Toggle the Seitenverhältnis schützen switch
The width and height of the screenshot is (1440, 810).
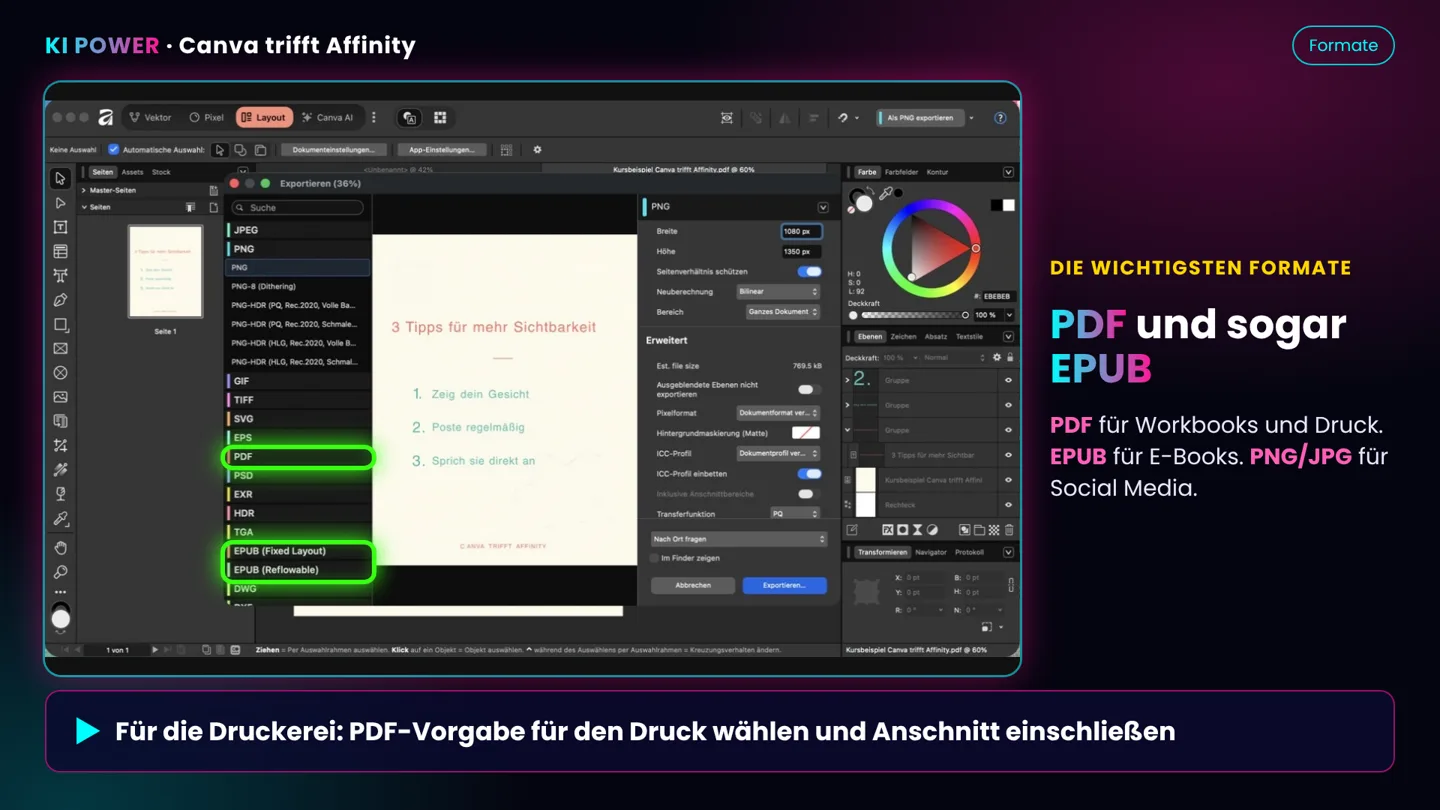(809, 272)
